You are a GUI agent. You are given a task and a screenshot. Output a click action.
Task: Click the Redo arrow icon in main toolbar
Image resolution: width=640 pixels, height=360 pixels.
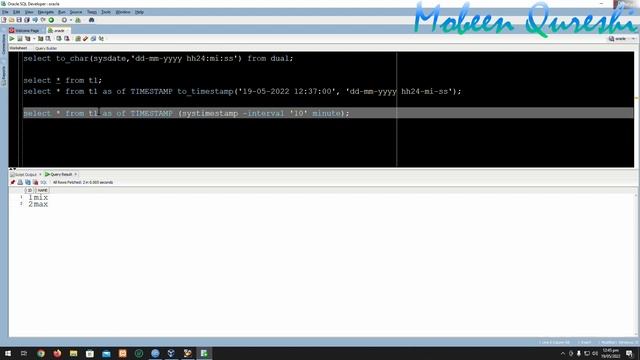pos(43,20)
